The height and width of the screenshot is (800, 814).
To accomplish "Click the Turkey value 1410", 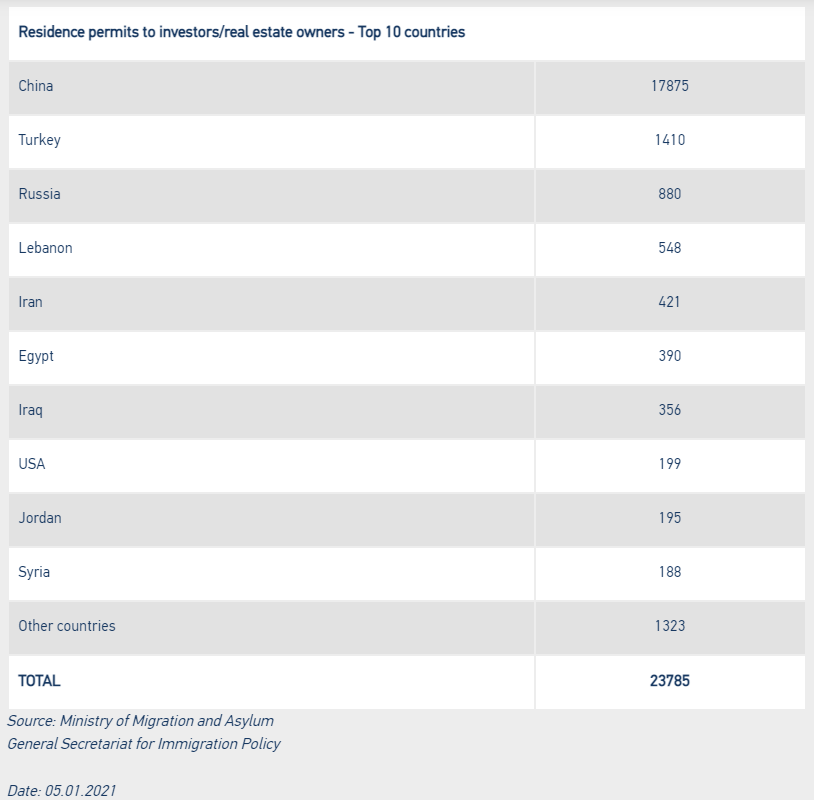I will click(x=669, y=140).
